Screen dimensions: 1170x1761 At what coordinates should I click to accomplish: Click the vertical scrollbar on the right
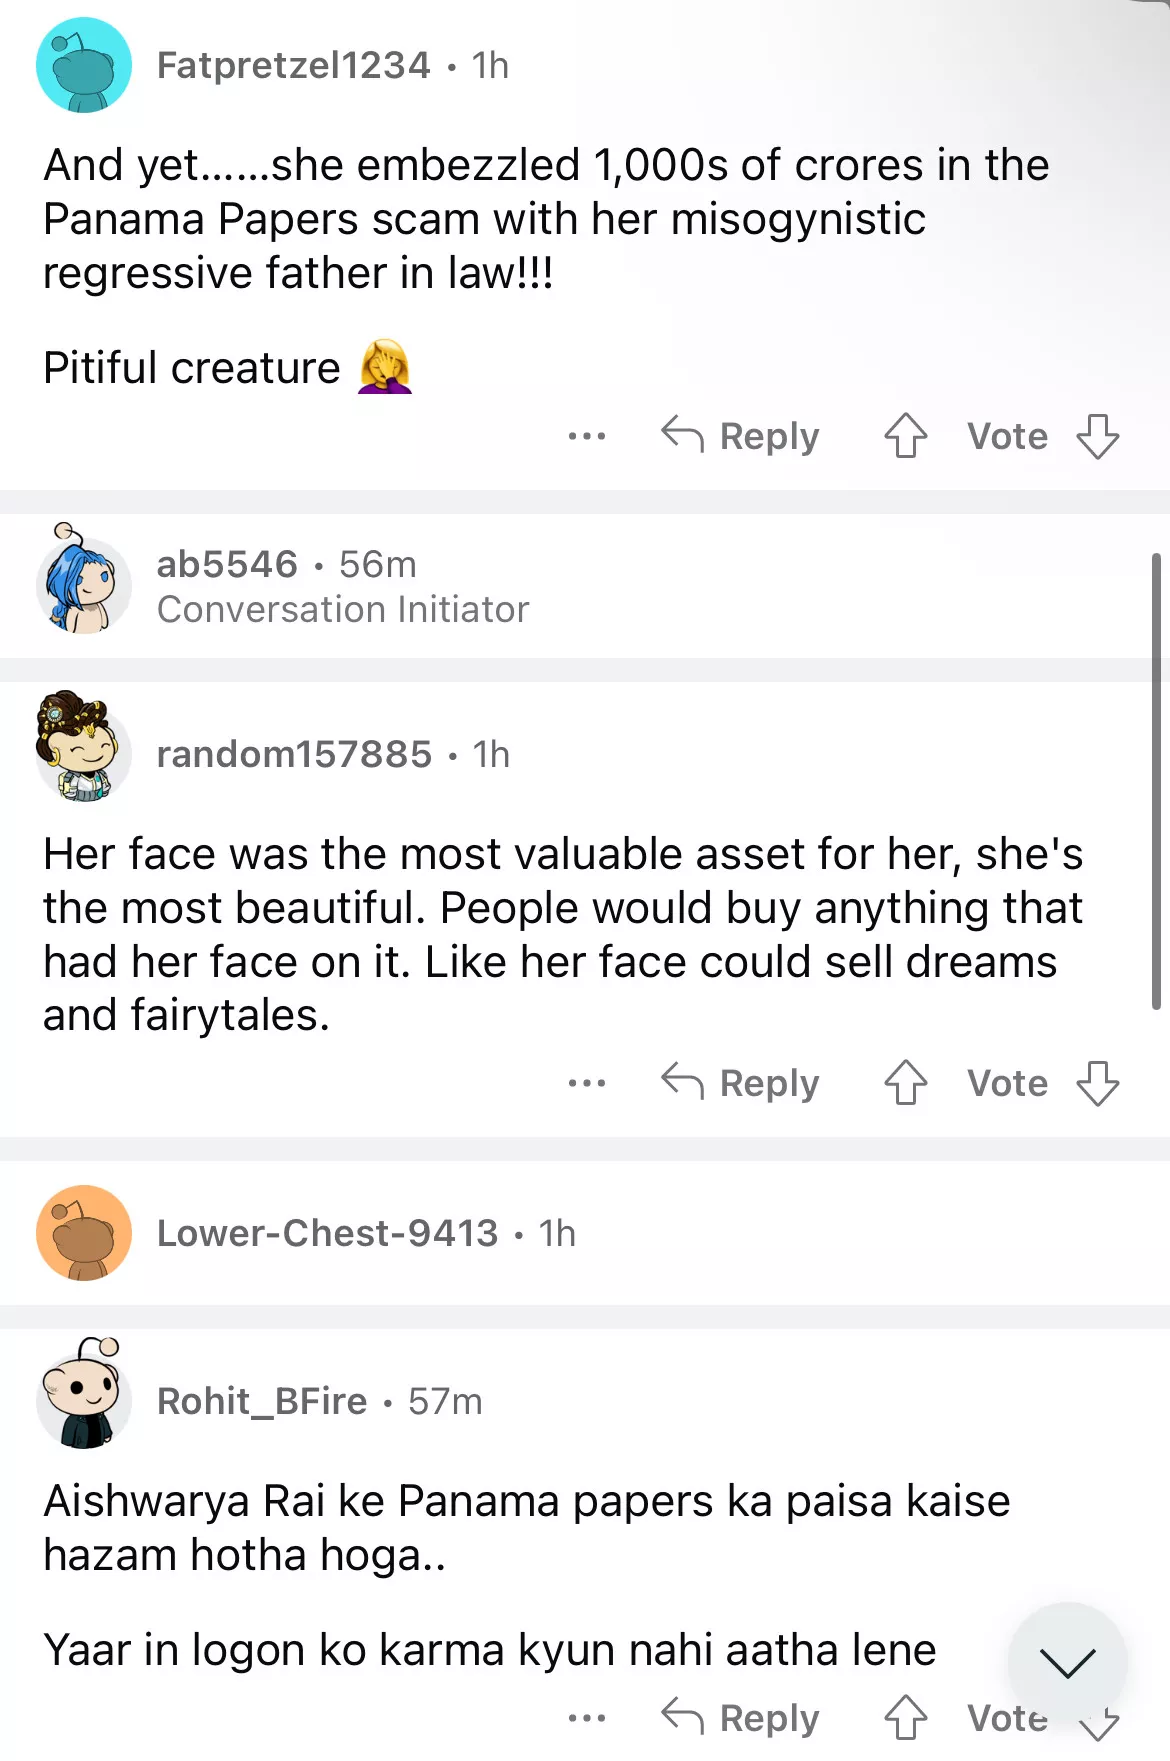1157,780
